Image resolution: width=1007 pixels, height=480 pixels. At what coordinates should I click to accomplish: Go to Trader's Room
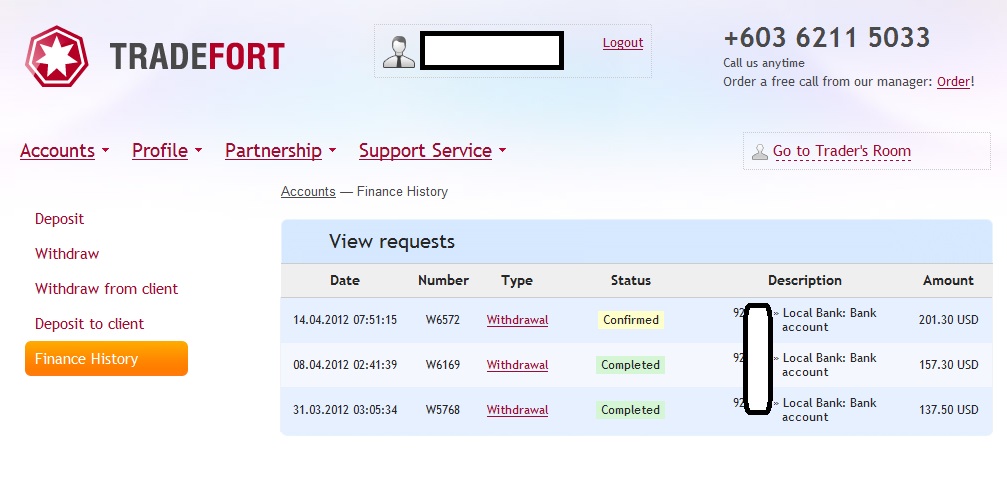[842, 152]
